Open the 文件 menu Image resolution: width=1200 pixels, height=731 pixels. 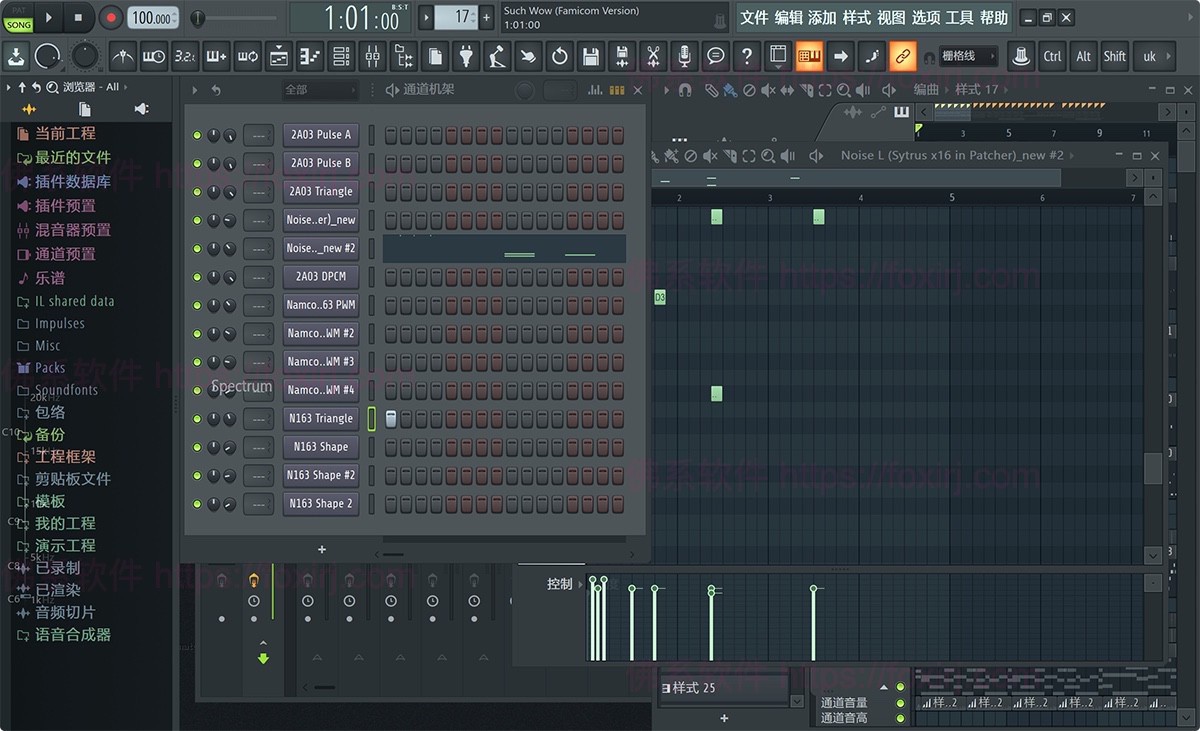754,17
